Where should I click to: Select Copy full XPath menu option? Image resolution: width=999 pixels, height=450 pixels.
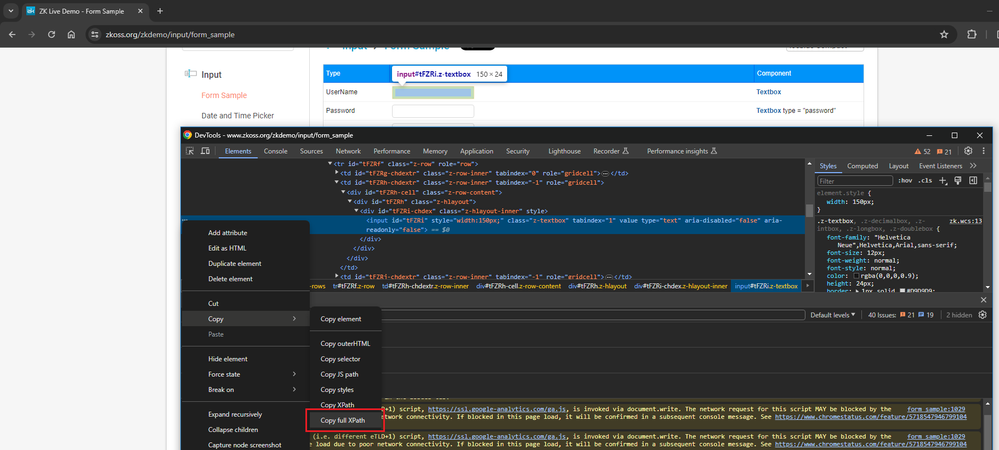point(344,420)
